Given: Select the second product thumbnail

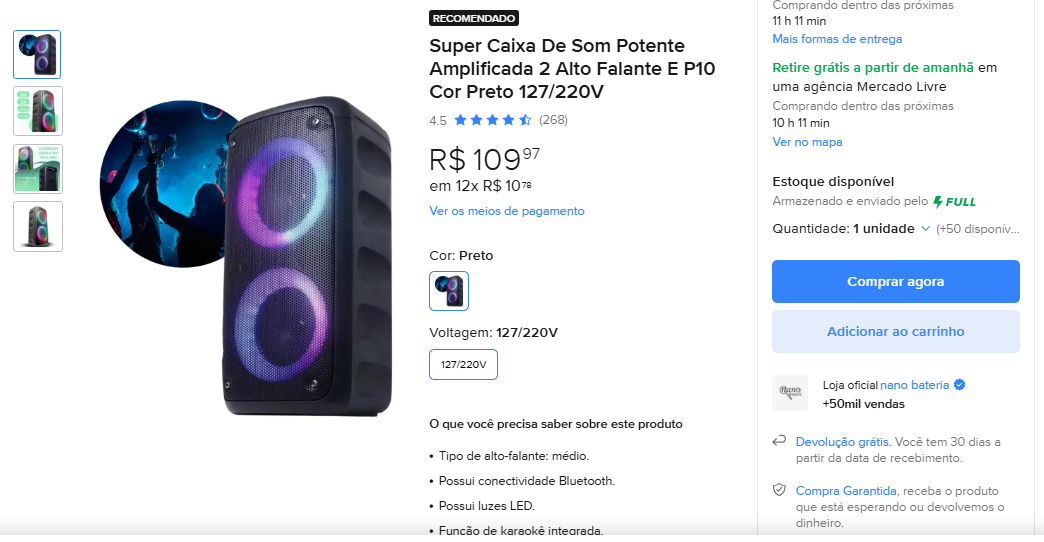Looking at the screenshot, I should pos(38,111).
